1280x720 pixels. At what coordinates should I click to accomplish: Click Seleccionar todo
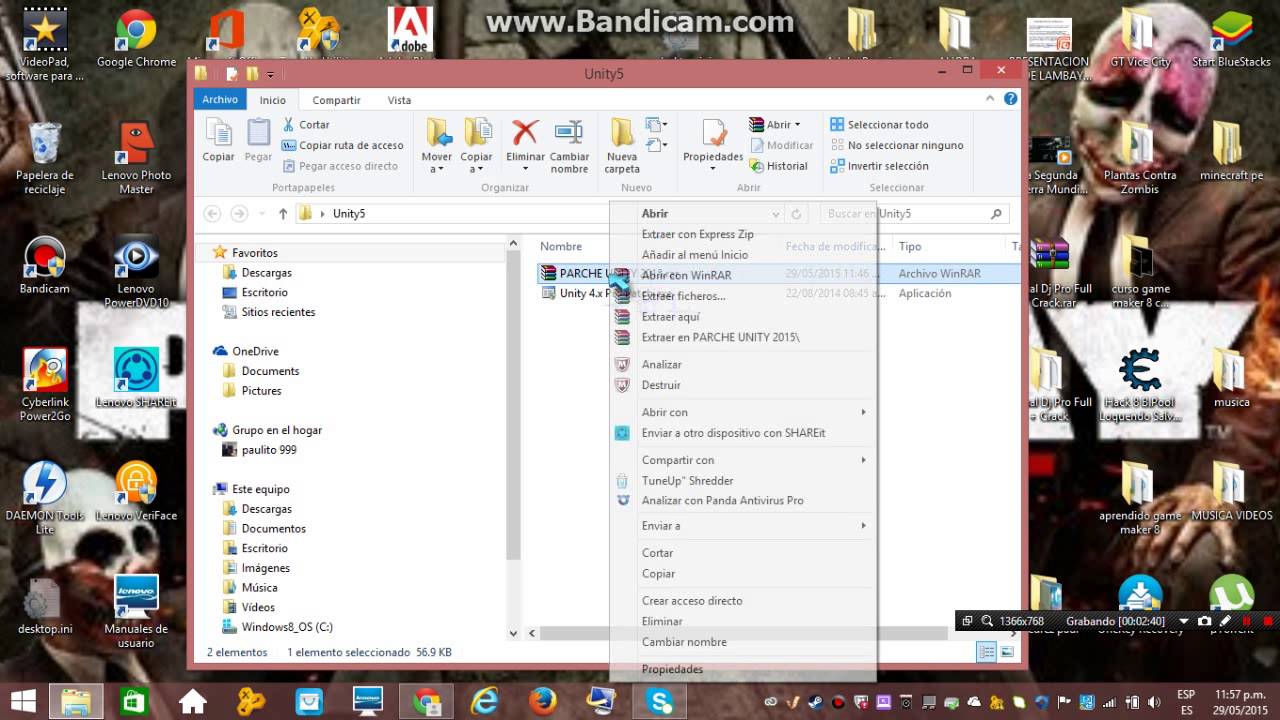tap(879, 125)
